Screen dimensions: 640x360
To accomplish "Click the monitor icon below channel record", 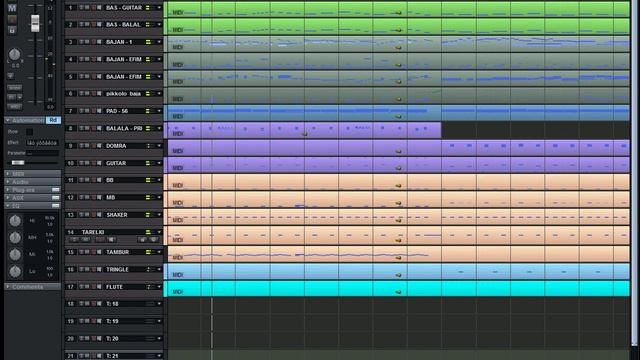I will (x=12, y=31).
